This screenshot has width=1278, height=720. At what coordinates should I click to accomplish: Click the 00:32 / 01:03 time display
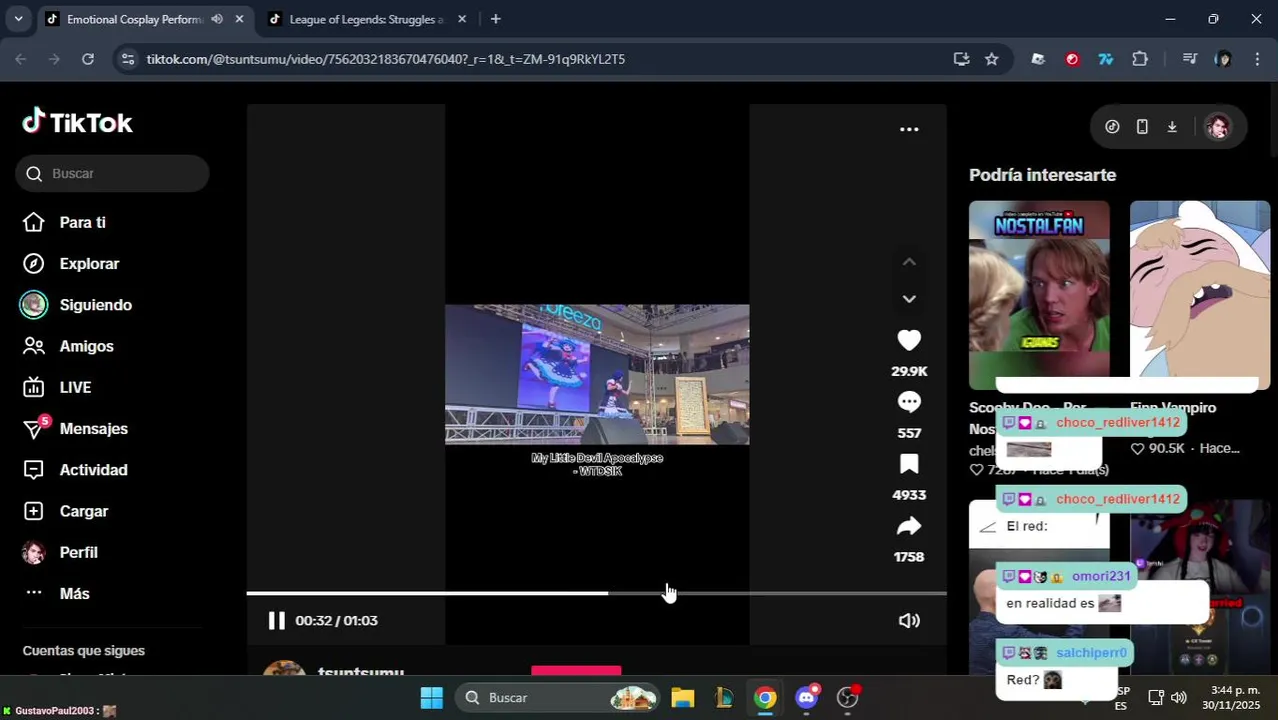[336, 620]
